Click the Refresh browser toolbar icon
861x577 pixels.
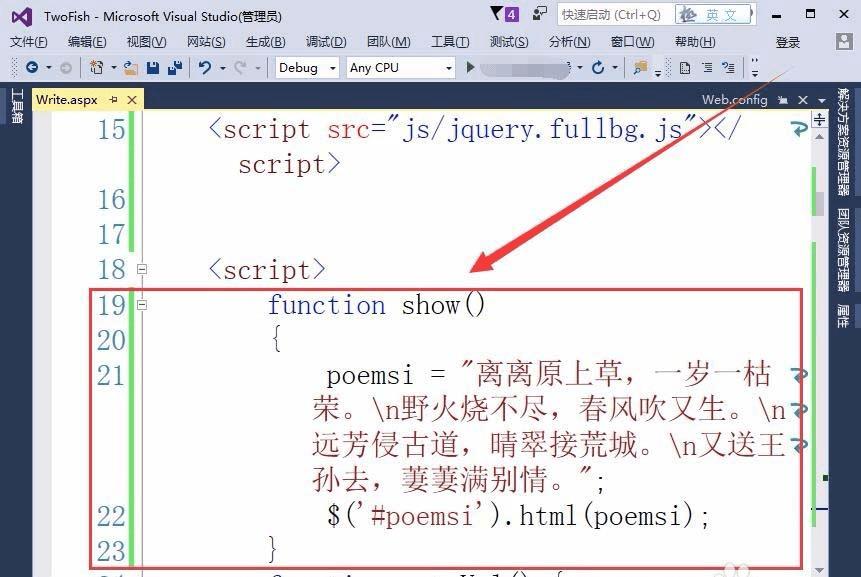click(x=598, y=68)
